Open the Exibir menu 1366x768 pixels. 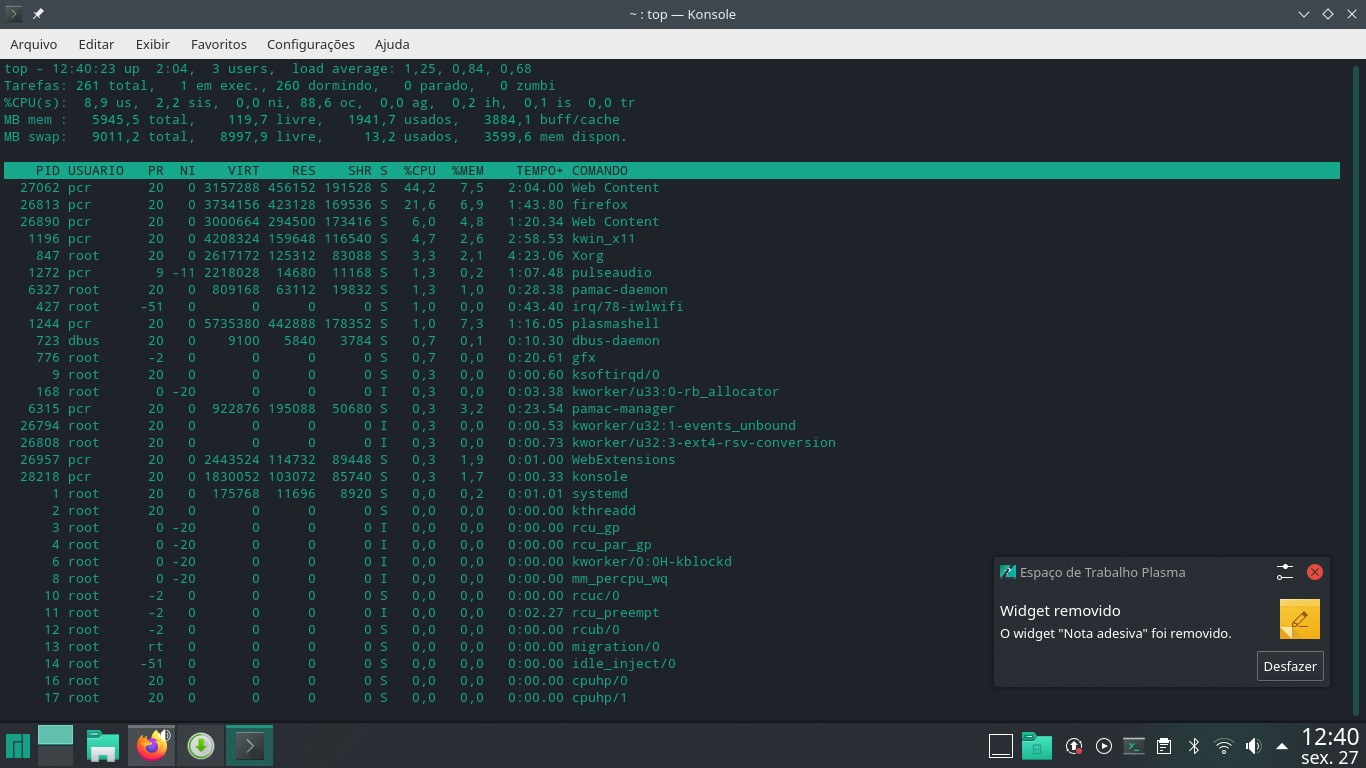(x=153, y=44)
